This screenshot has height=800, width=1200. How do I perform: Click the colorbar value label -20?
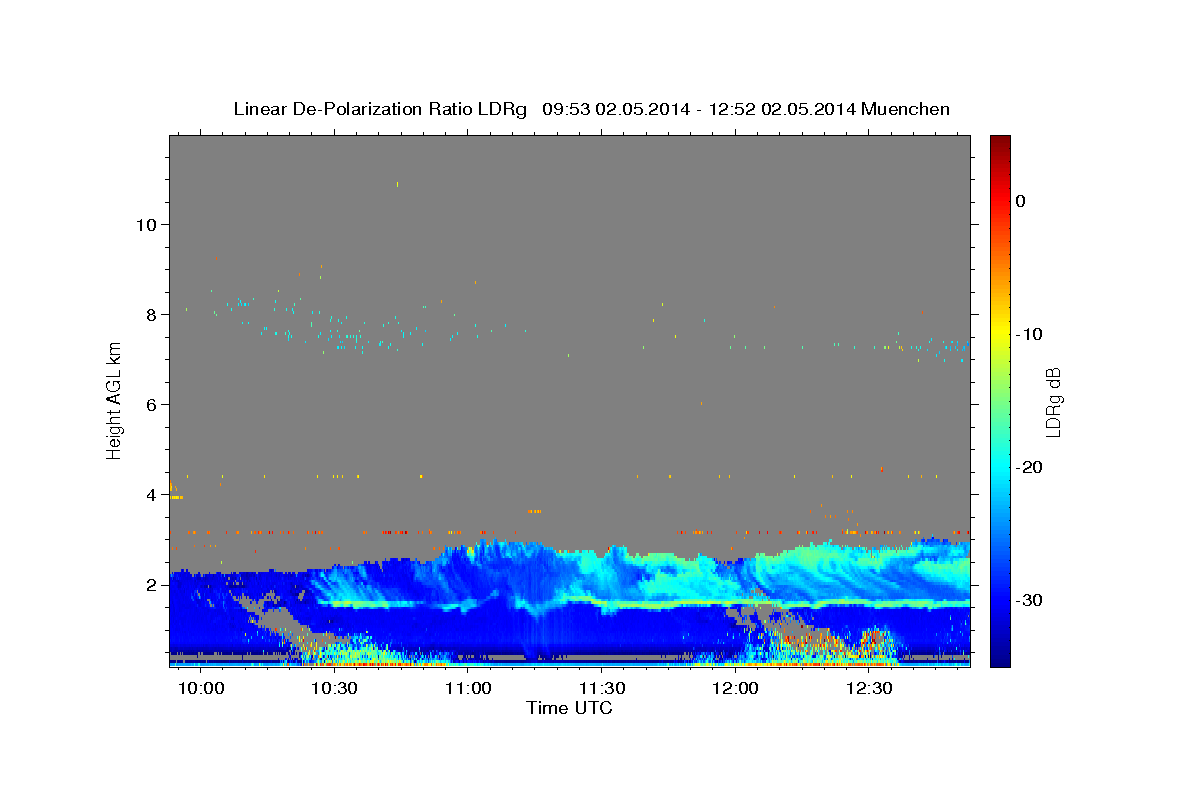[x=1030, y=467]
